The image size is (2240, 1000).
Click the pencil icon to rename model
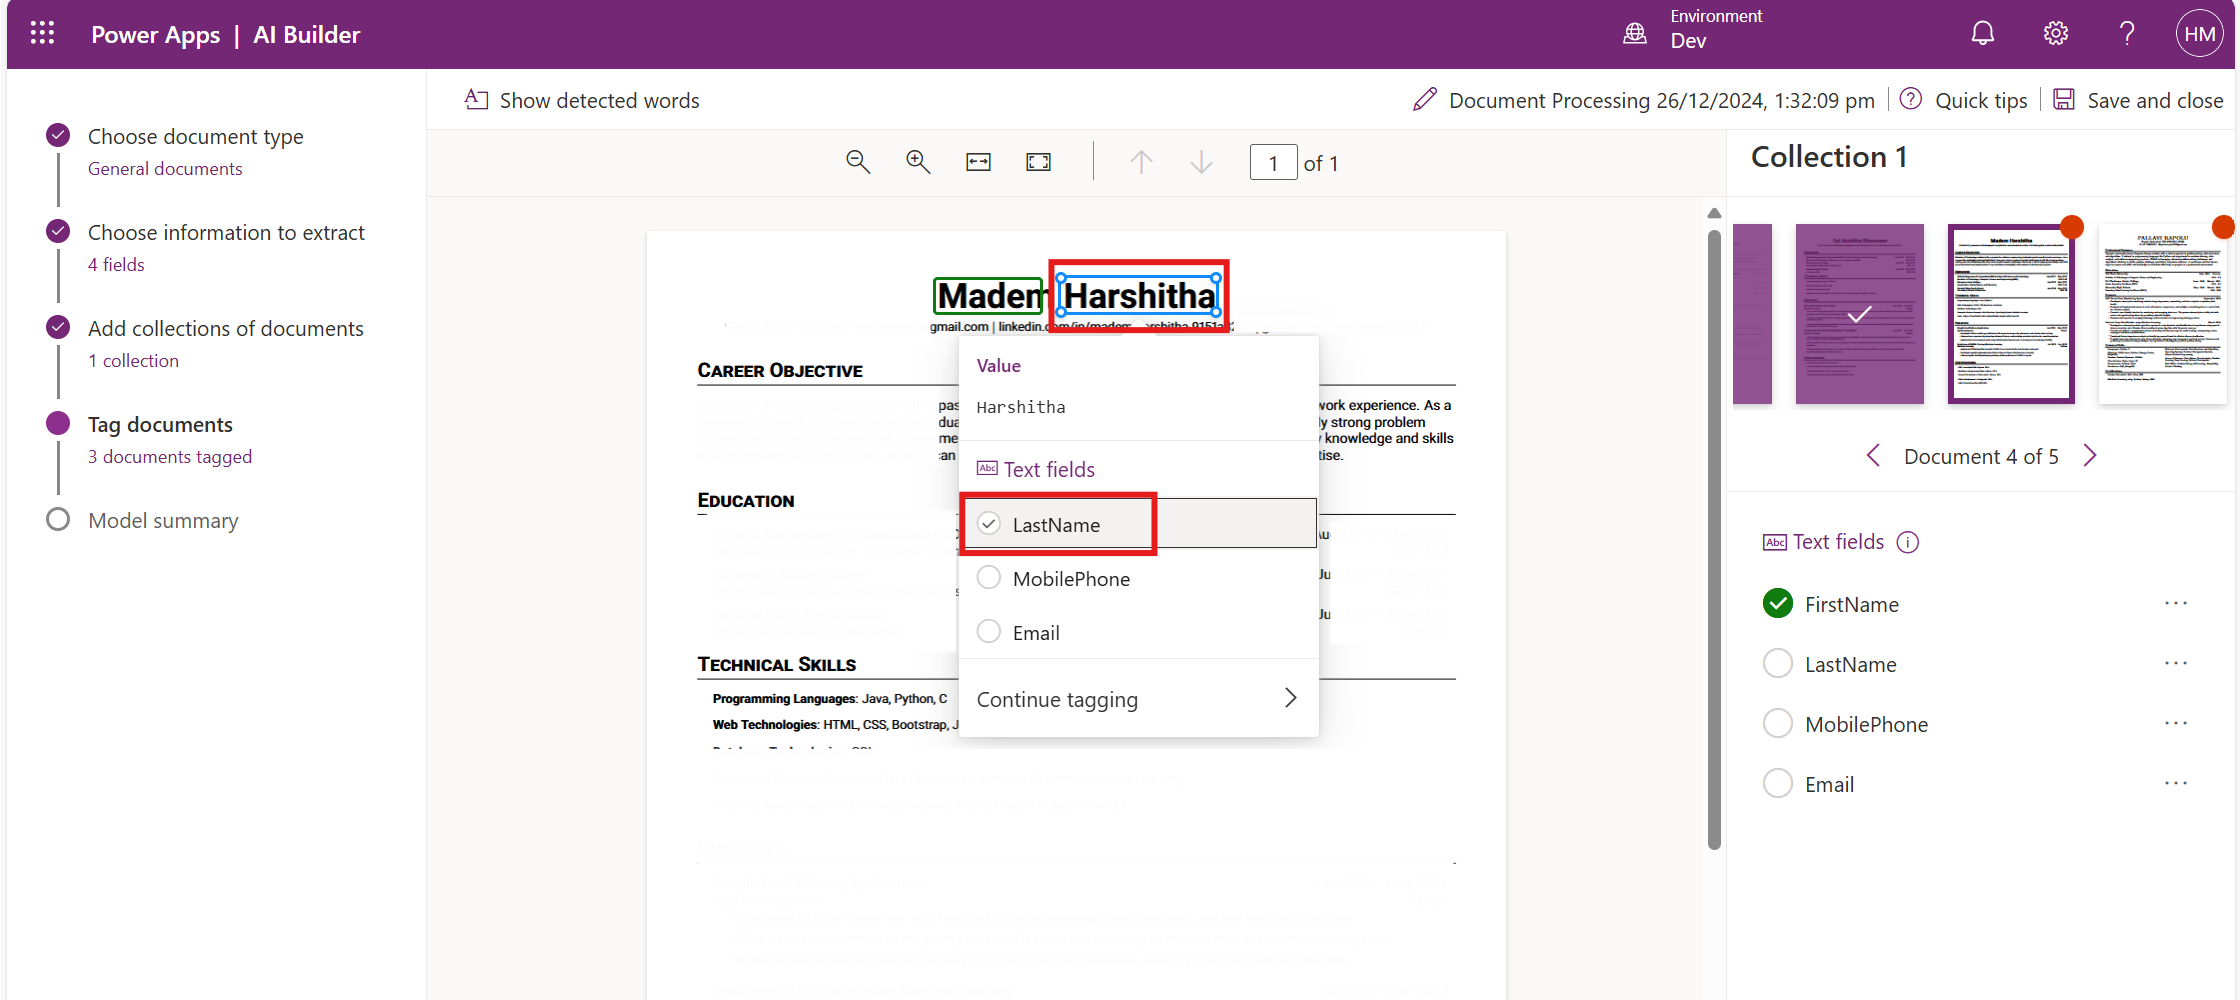pos(1424,100)
